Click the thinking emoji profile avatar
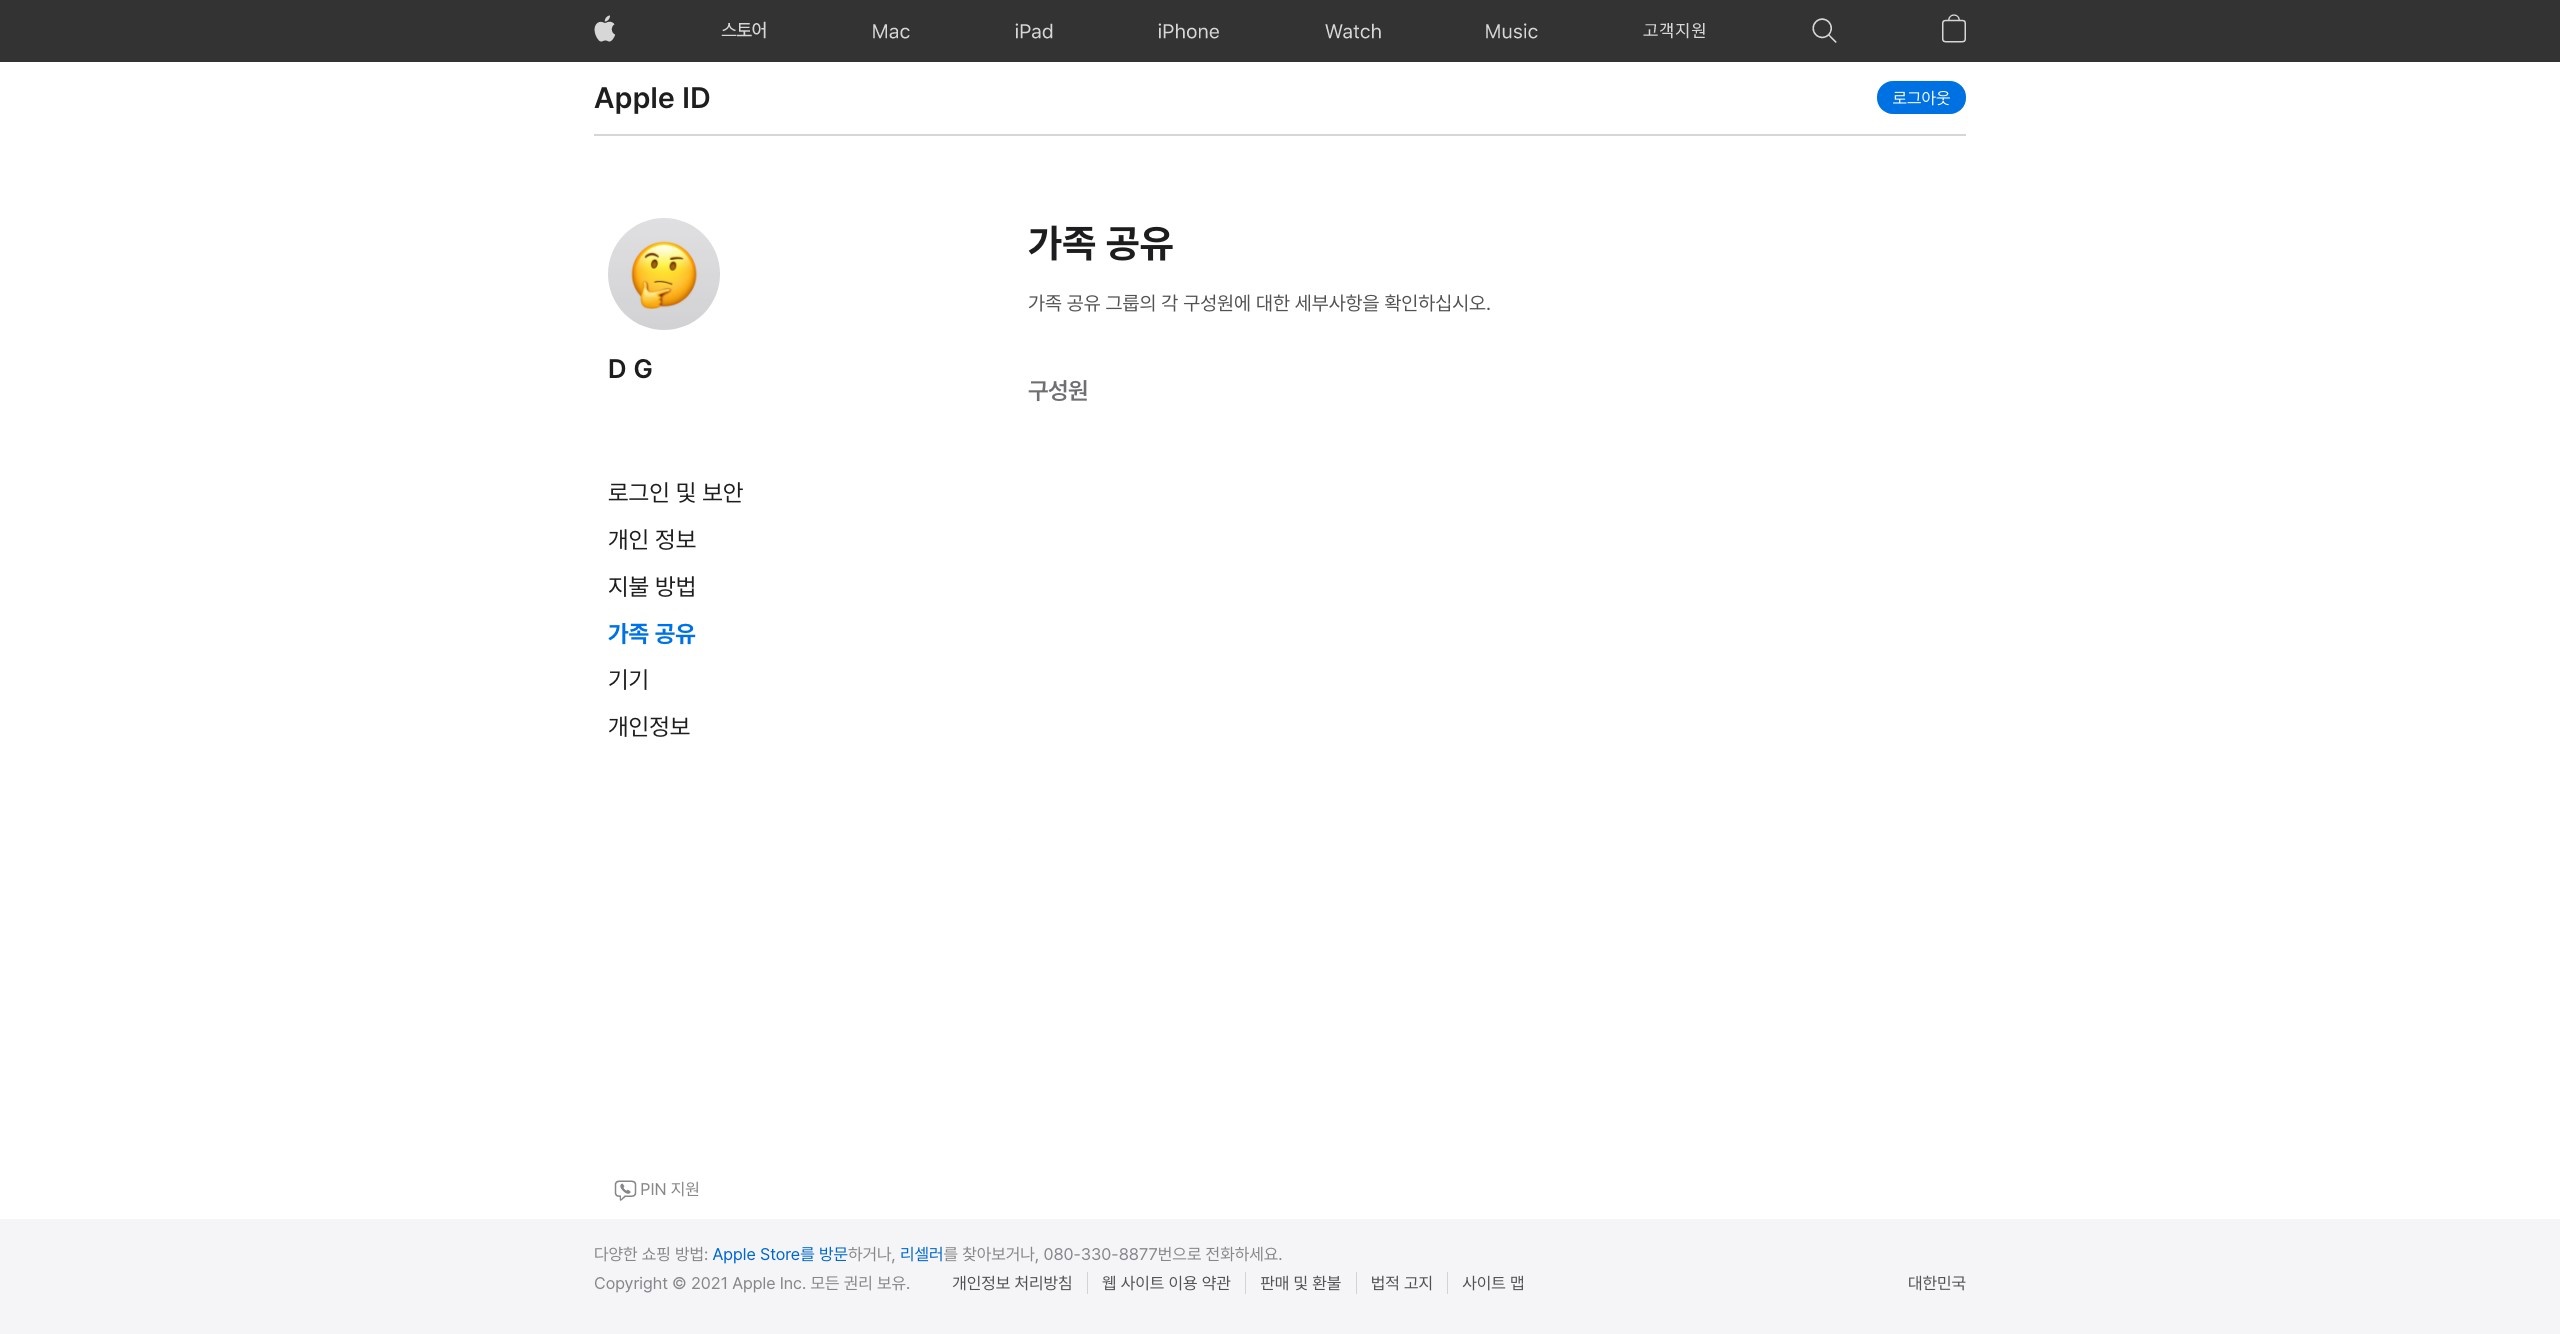This screenshot has width=2560, height=1334. 664,274
